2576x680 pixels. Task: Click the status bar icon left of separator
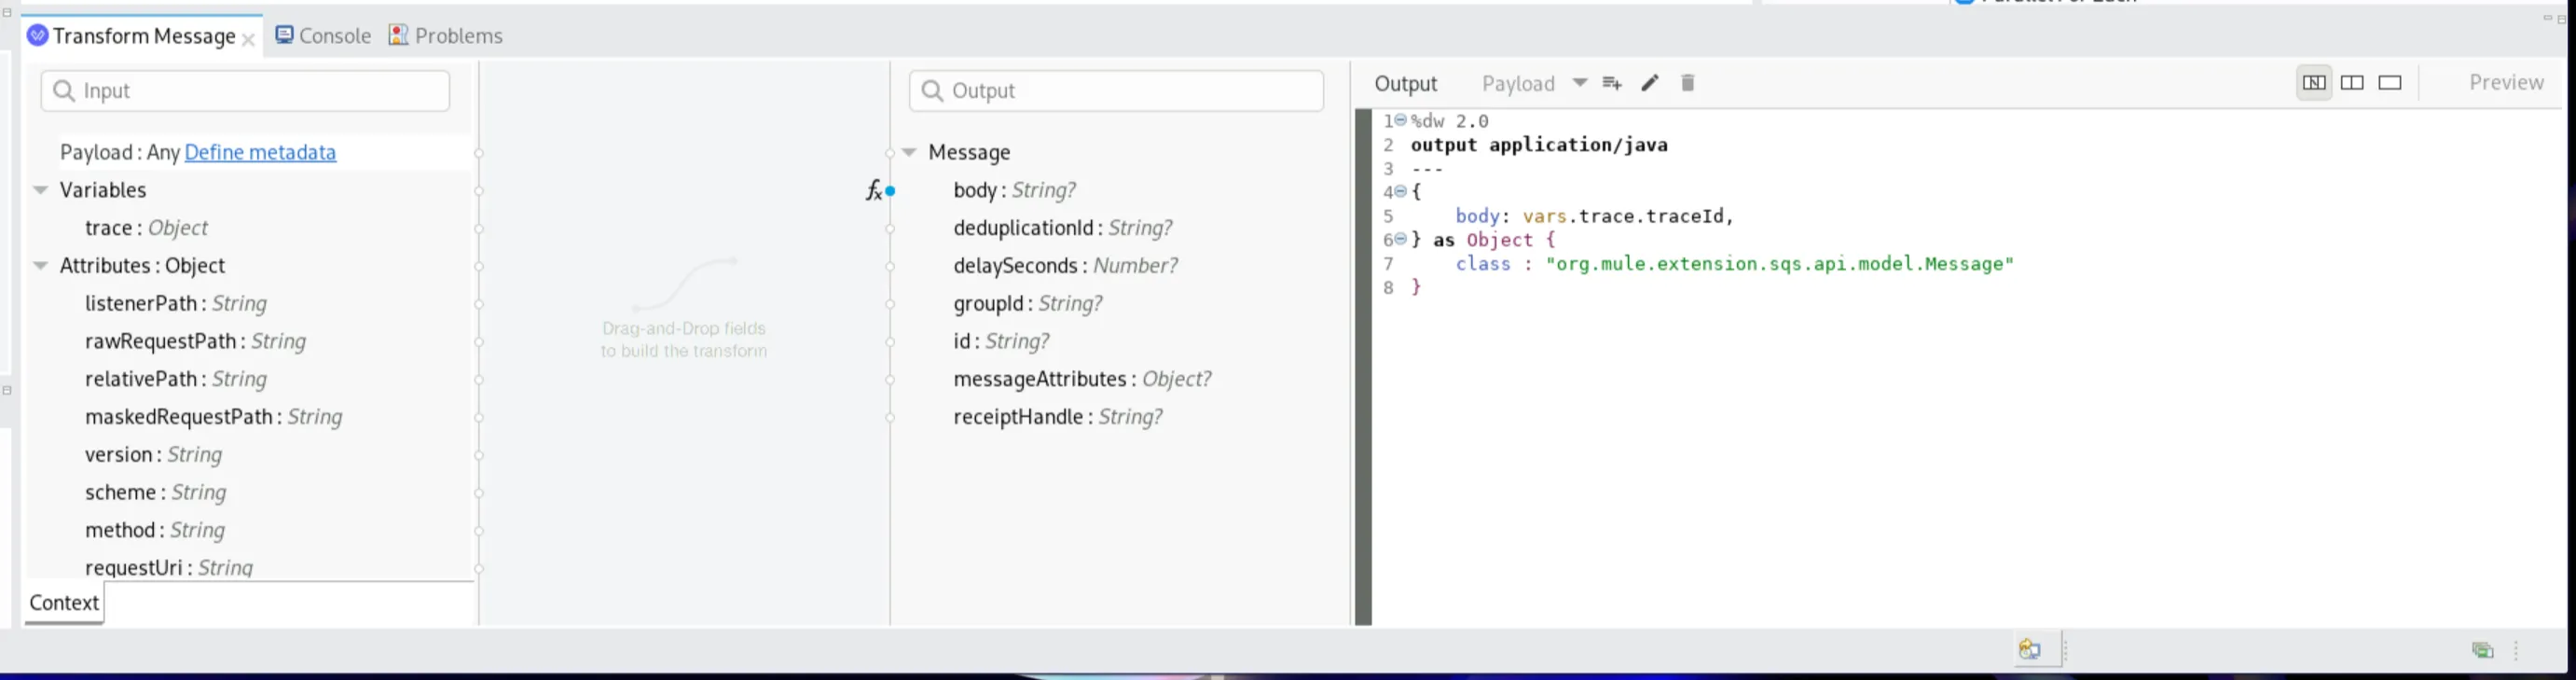[x=2029, y=650]
